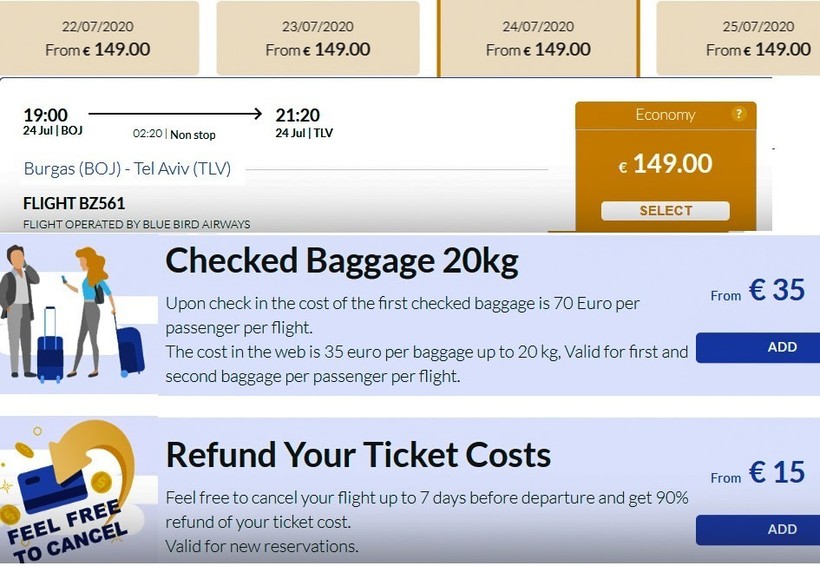This screenshot has height=566, width=820.
Task: Click the Burgas (BOJ) - Tel Aviv (TLV) route
Action: (x=127, y=169)
